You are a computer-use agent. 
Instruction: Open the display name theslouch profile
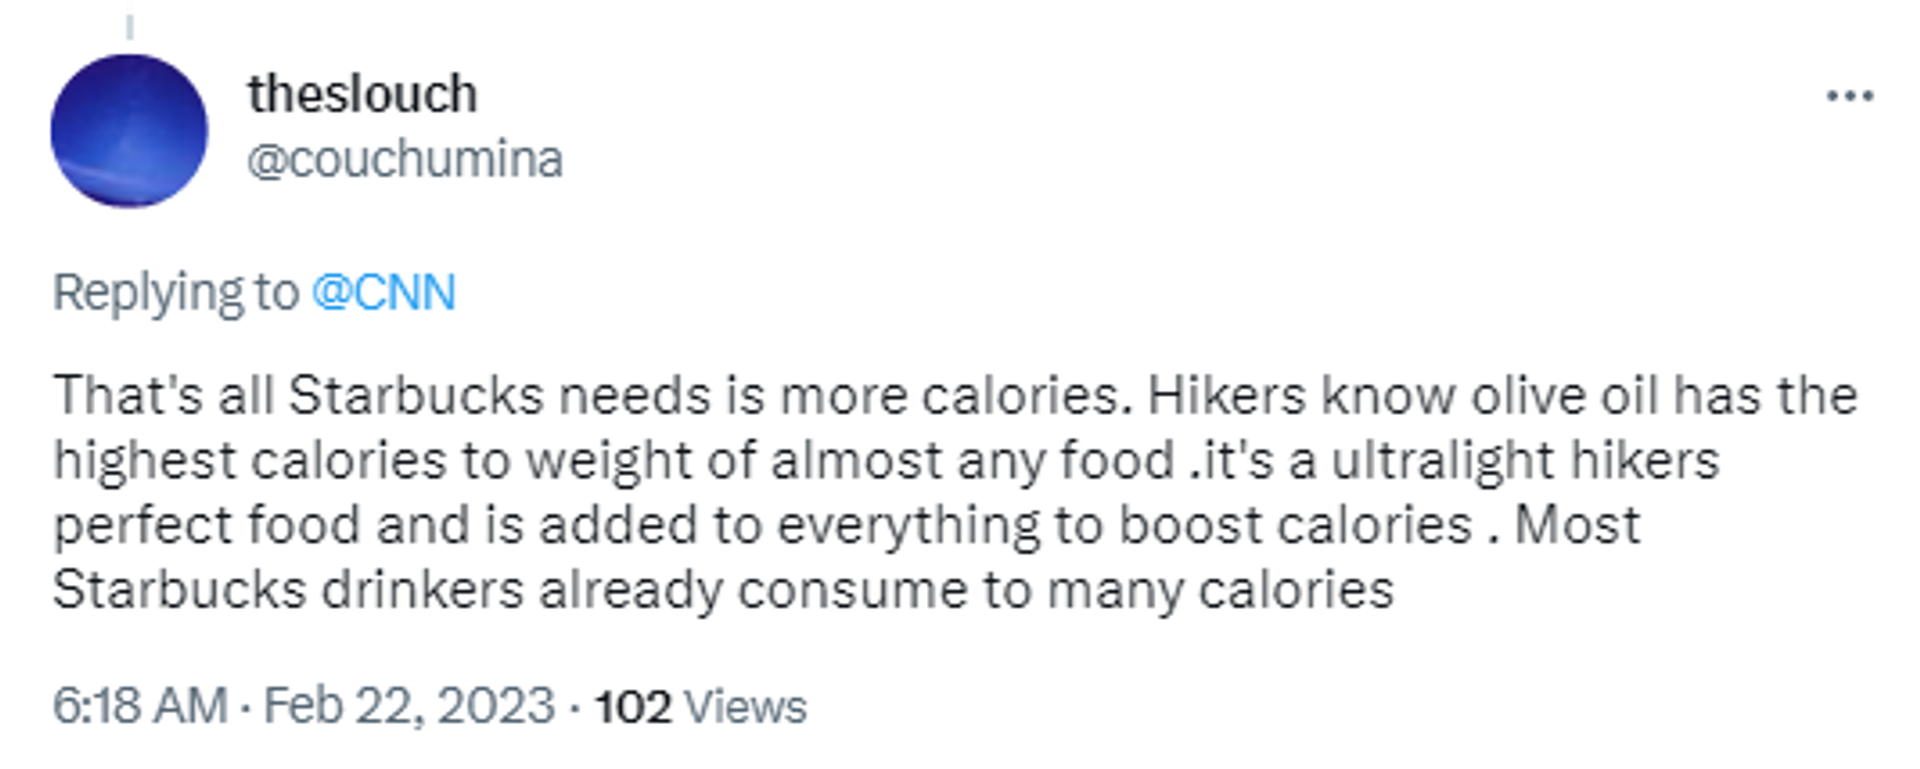(x=362, y=94)
